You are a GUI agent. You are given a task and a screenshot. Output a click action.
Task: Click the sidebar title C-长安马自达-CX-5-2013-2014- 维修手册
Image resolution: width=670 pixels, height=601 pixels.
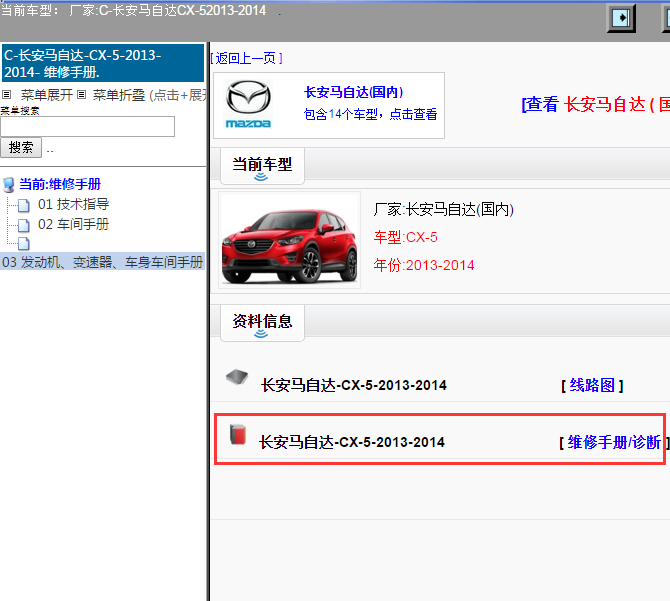[103, 63]
